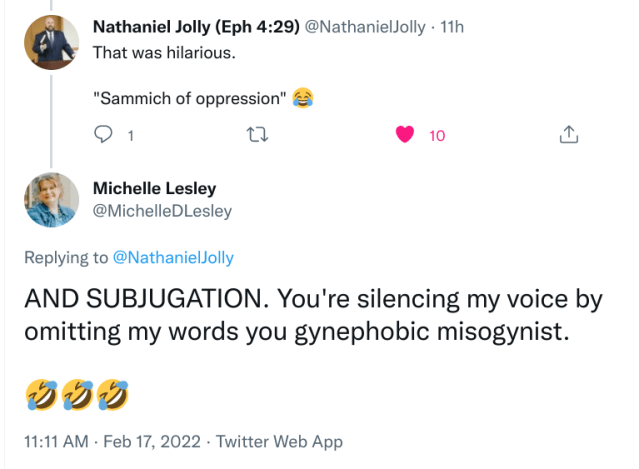
Task: Unlike the tweet via the pink heart
Action: [x=405, y=136]
